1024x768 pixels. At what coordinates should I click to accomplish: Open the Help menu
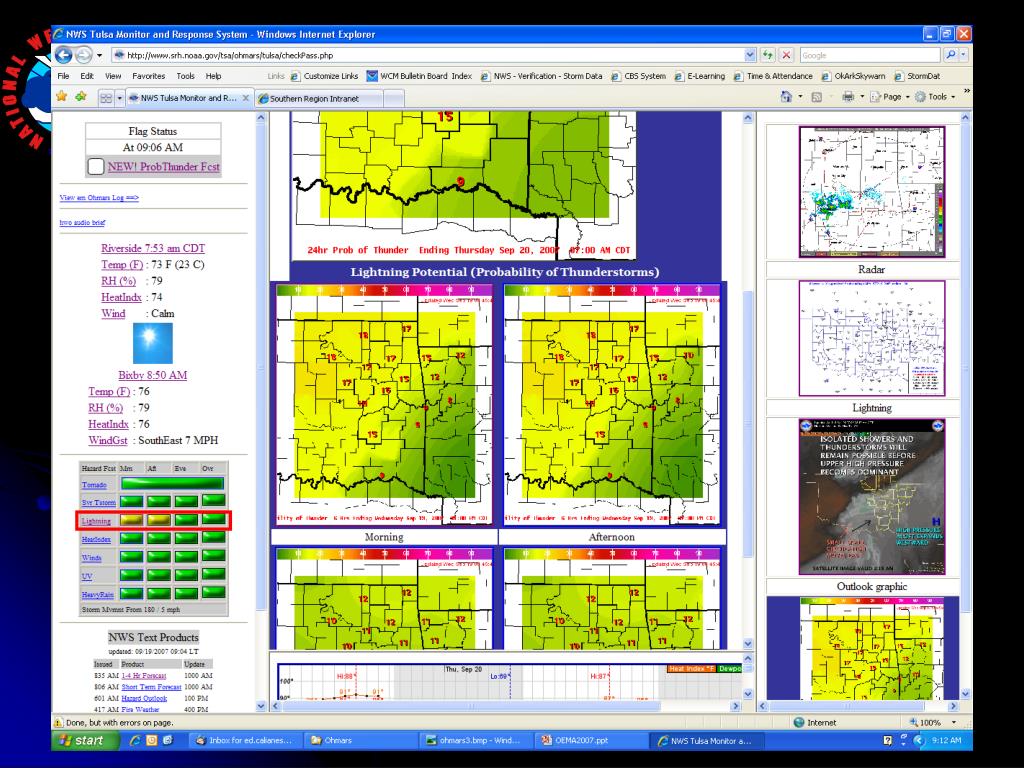click(x=213, y=76)
